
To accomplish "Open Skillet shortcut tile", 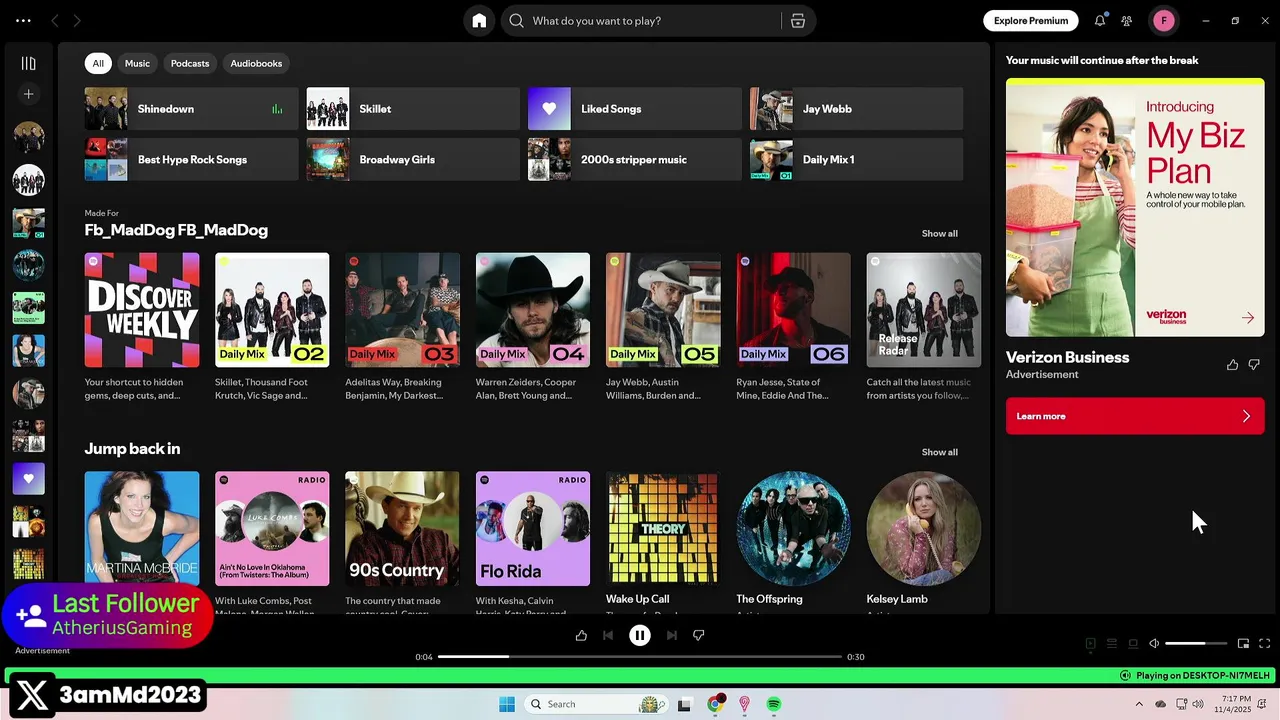I will point(413,109).
